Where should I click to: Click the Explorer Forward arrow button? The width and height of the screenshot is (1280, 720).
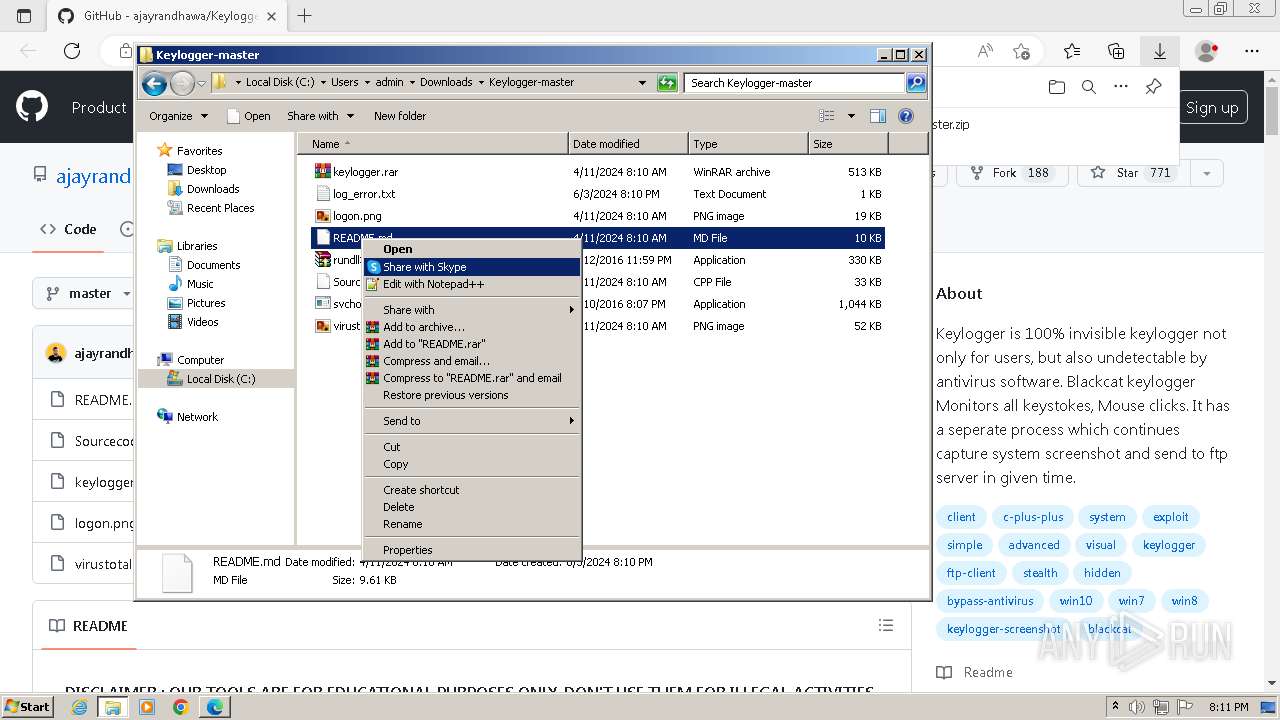click(x=182, y=83)
